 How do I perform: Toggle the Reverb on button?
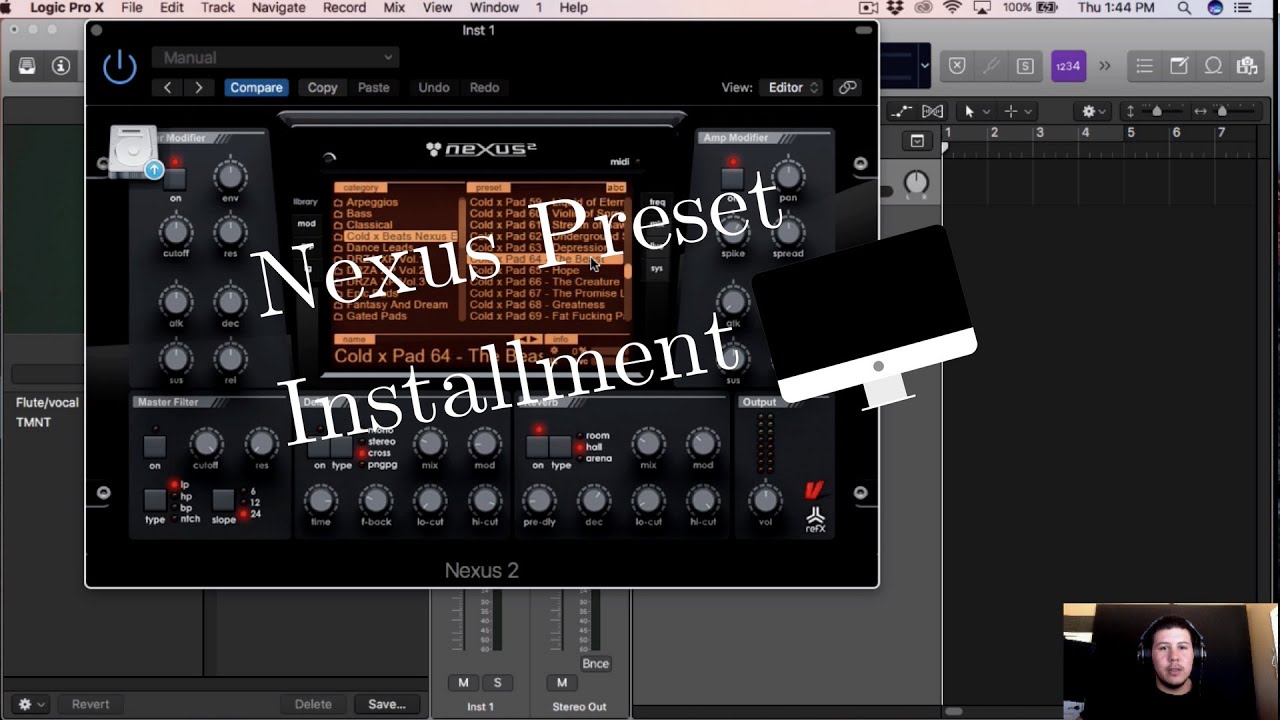coord(538,446)
